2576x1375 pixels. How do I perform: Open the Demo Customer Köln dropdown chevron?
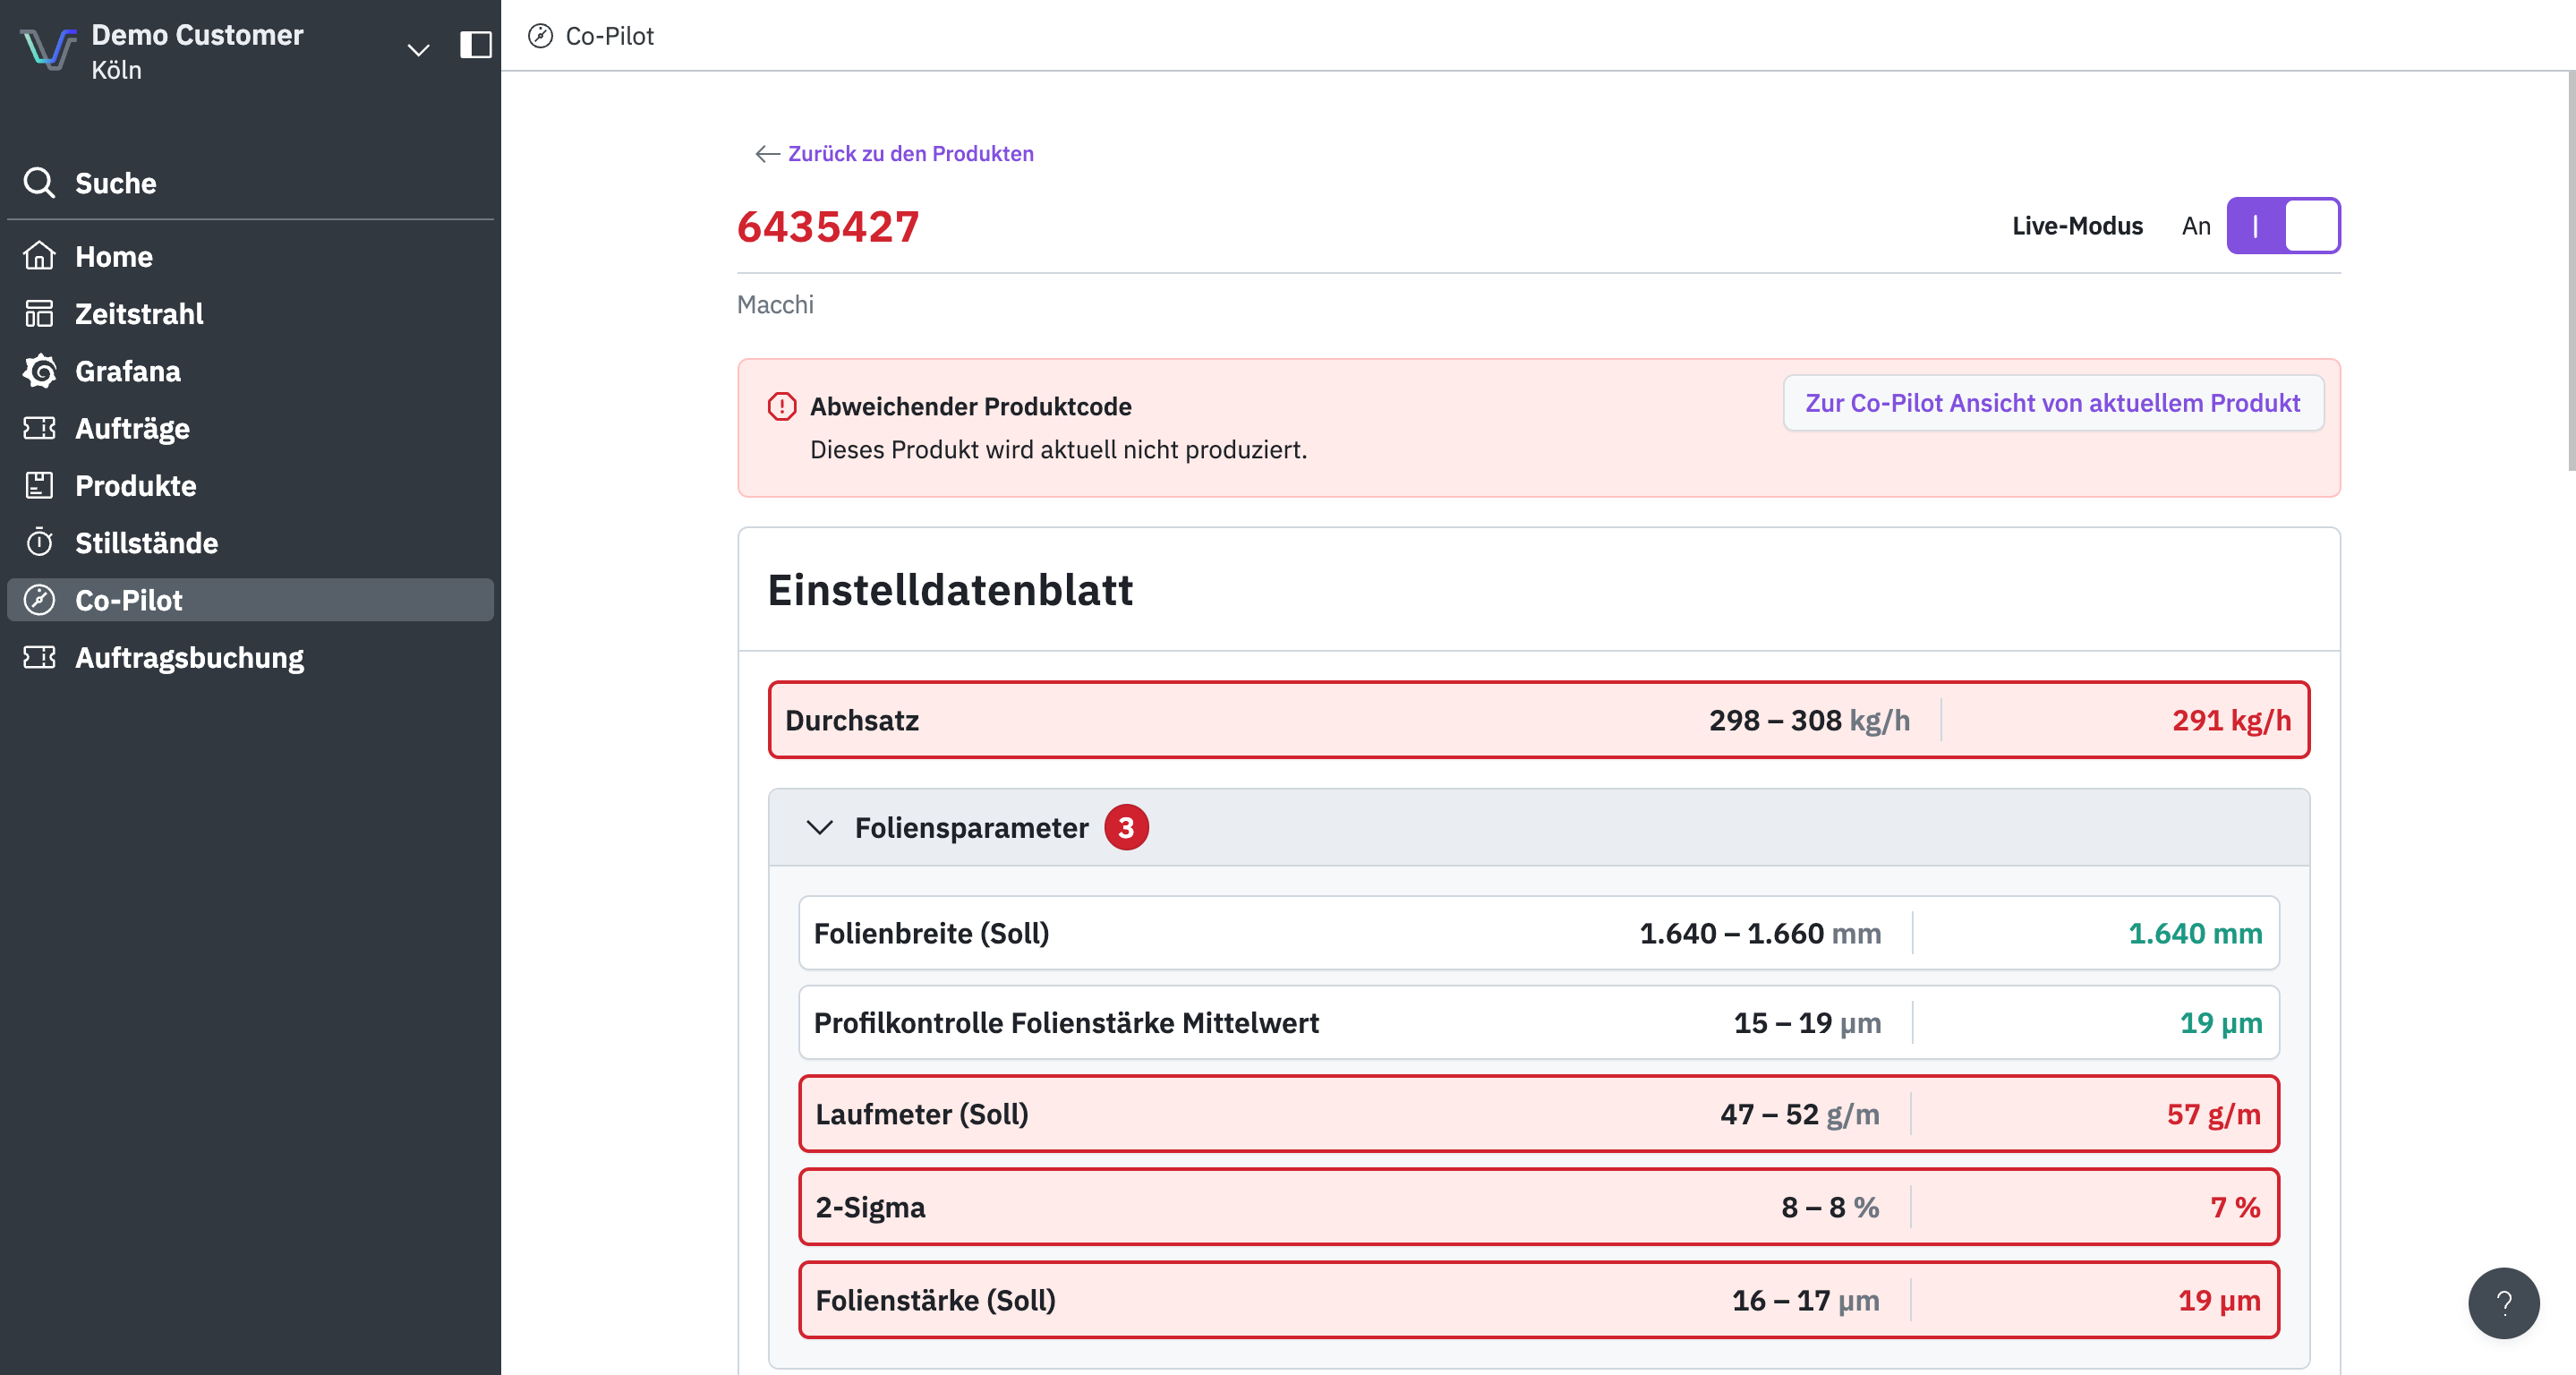coord(418,49)
